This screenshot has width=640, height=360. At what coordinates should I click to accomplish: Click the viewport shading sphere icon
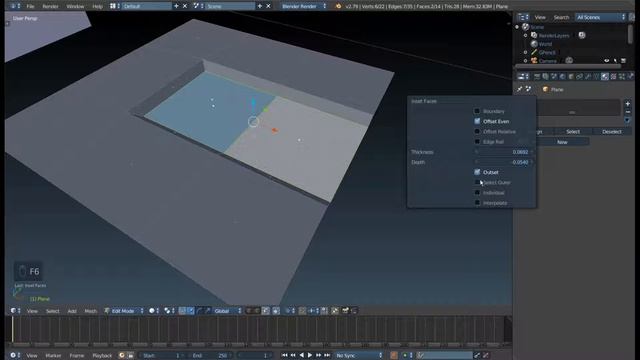pyautogui.click(x=152, y=311)
